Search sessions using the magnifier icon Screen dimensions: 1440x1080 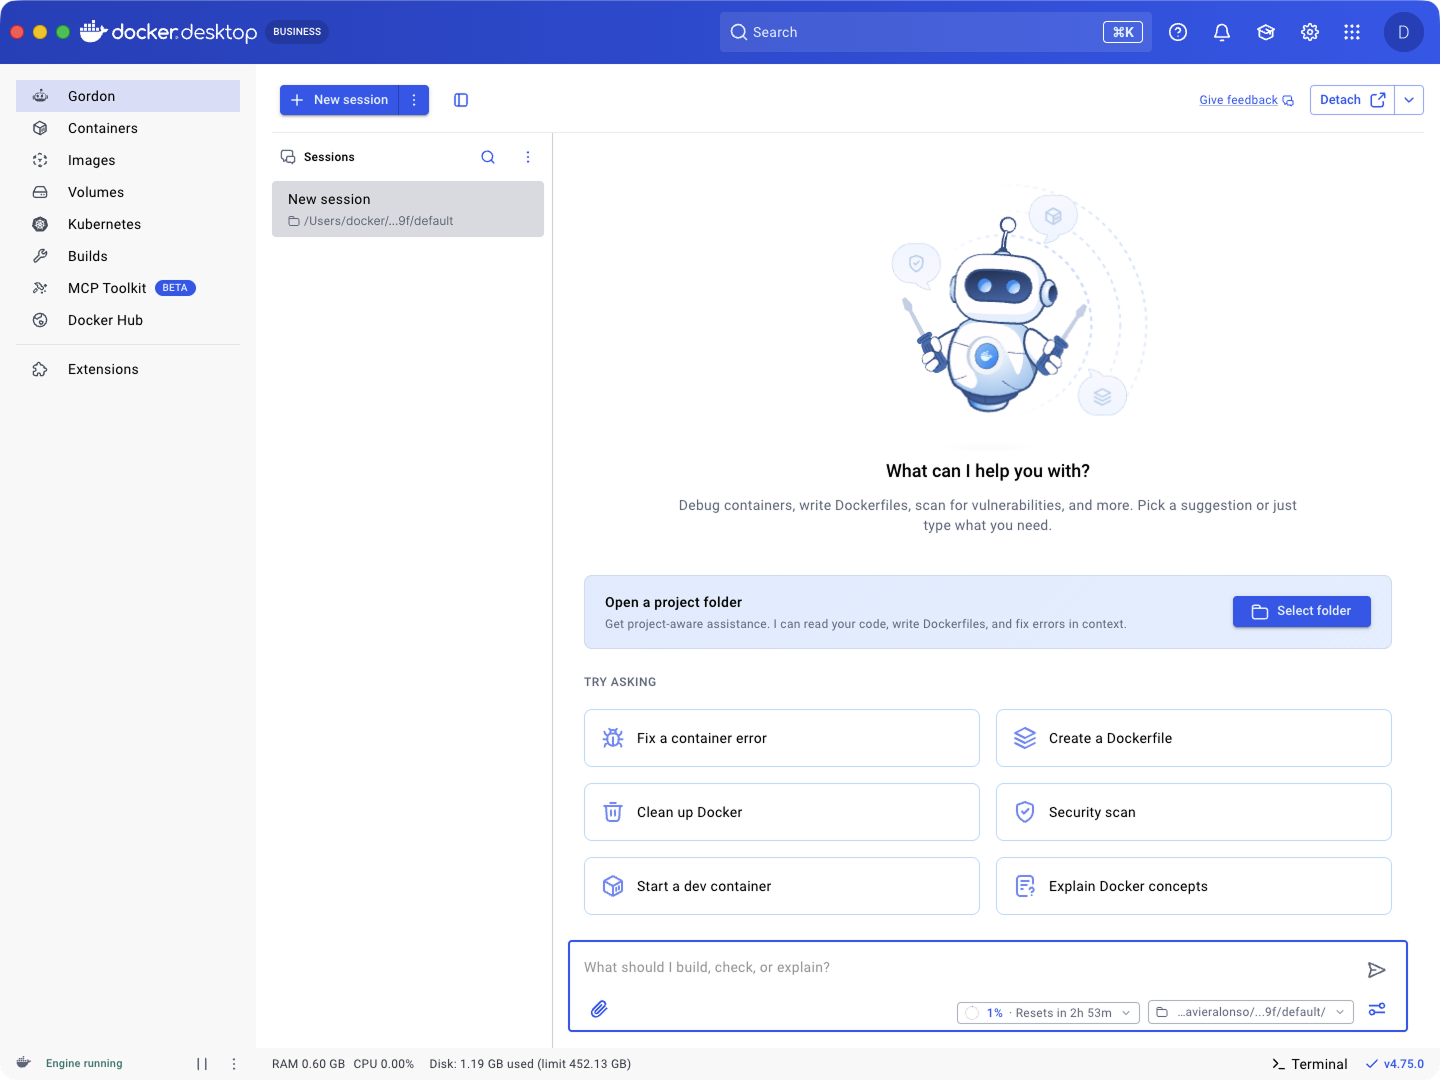(488, 157)
